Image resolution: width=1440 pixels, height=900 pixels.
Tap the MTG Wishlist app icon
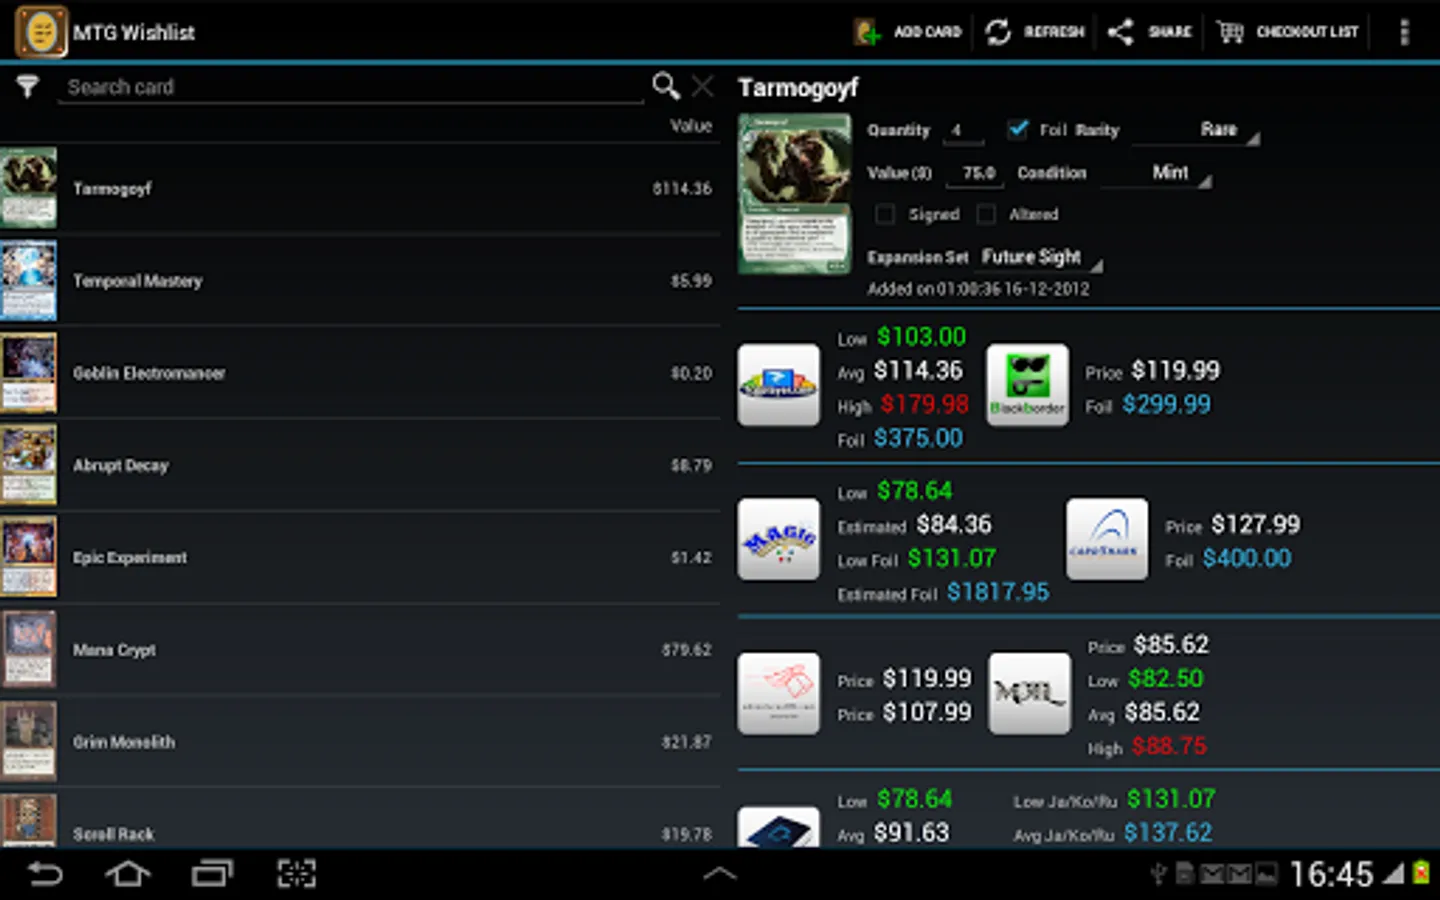pos(41,32)
